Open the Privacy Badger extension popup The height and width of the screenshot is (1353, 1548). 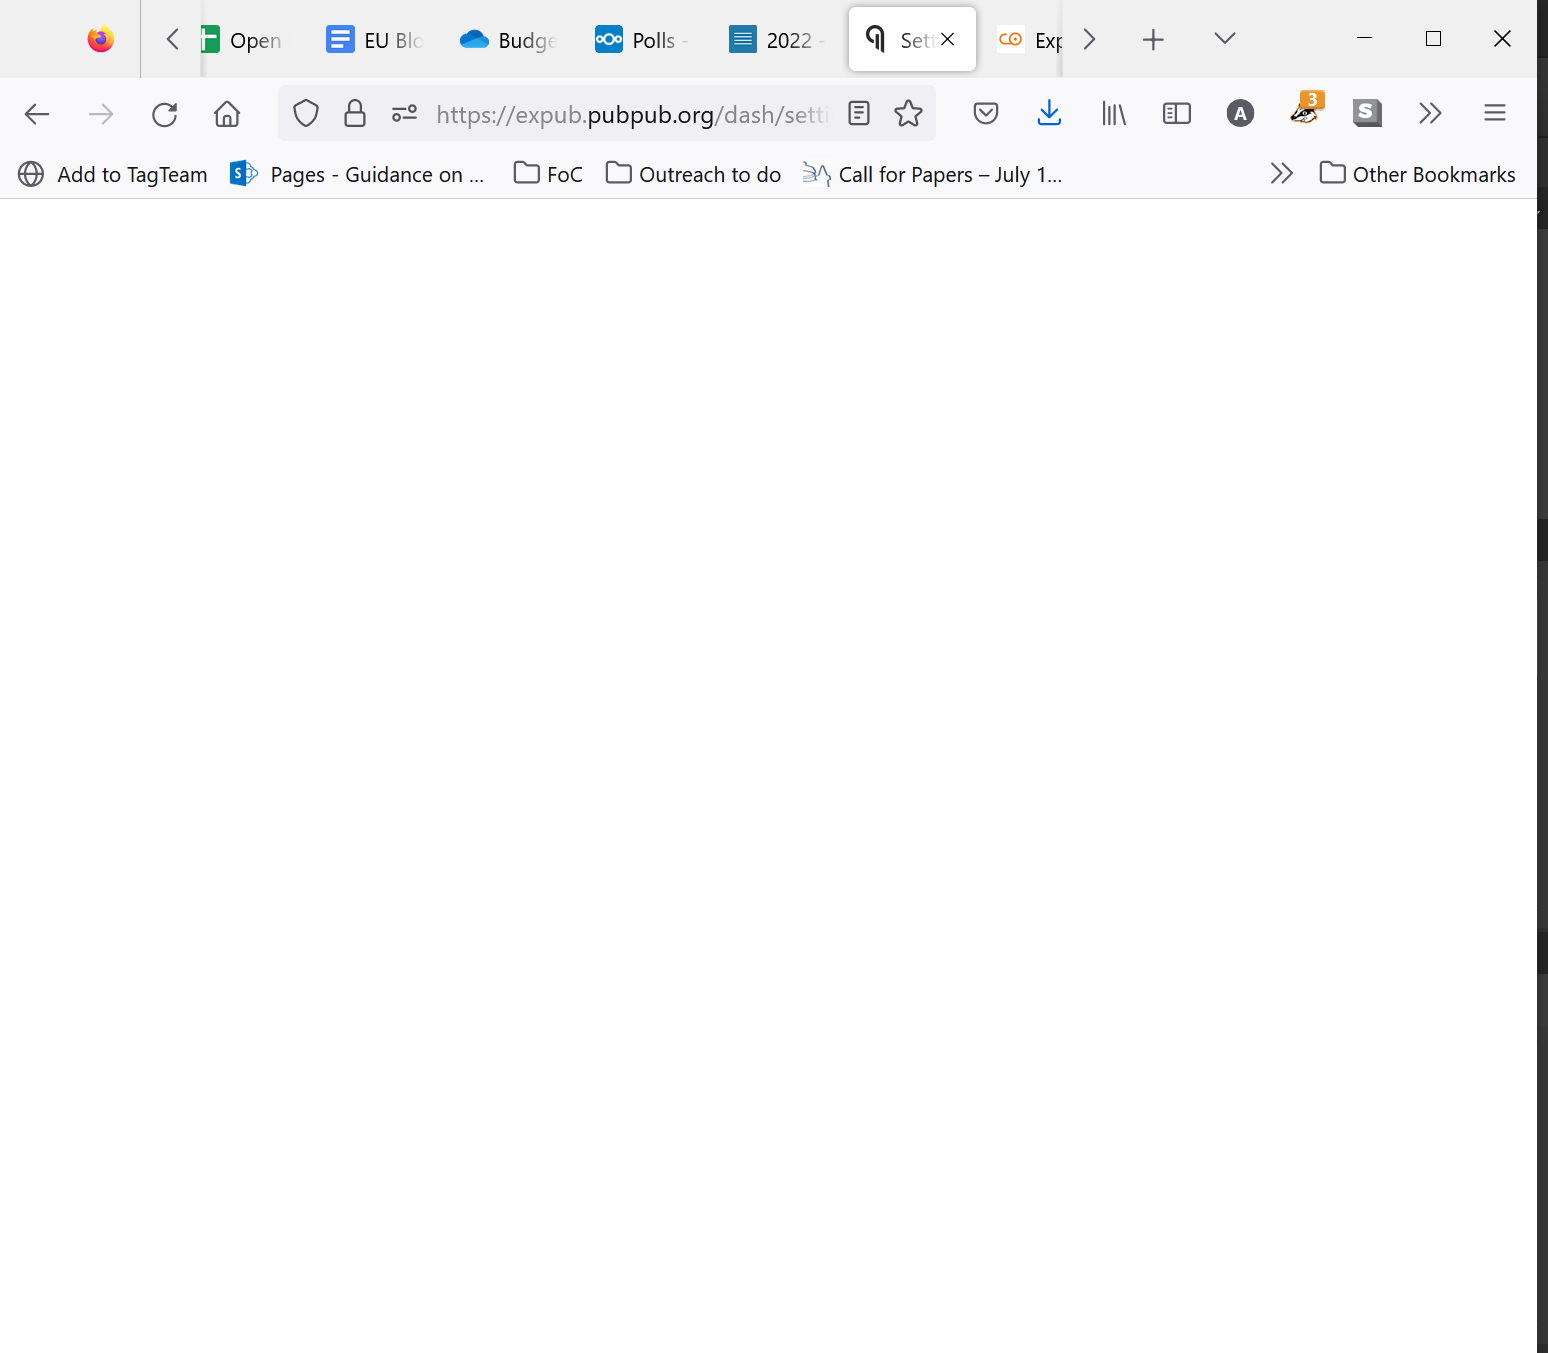(1304, 113)
